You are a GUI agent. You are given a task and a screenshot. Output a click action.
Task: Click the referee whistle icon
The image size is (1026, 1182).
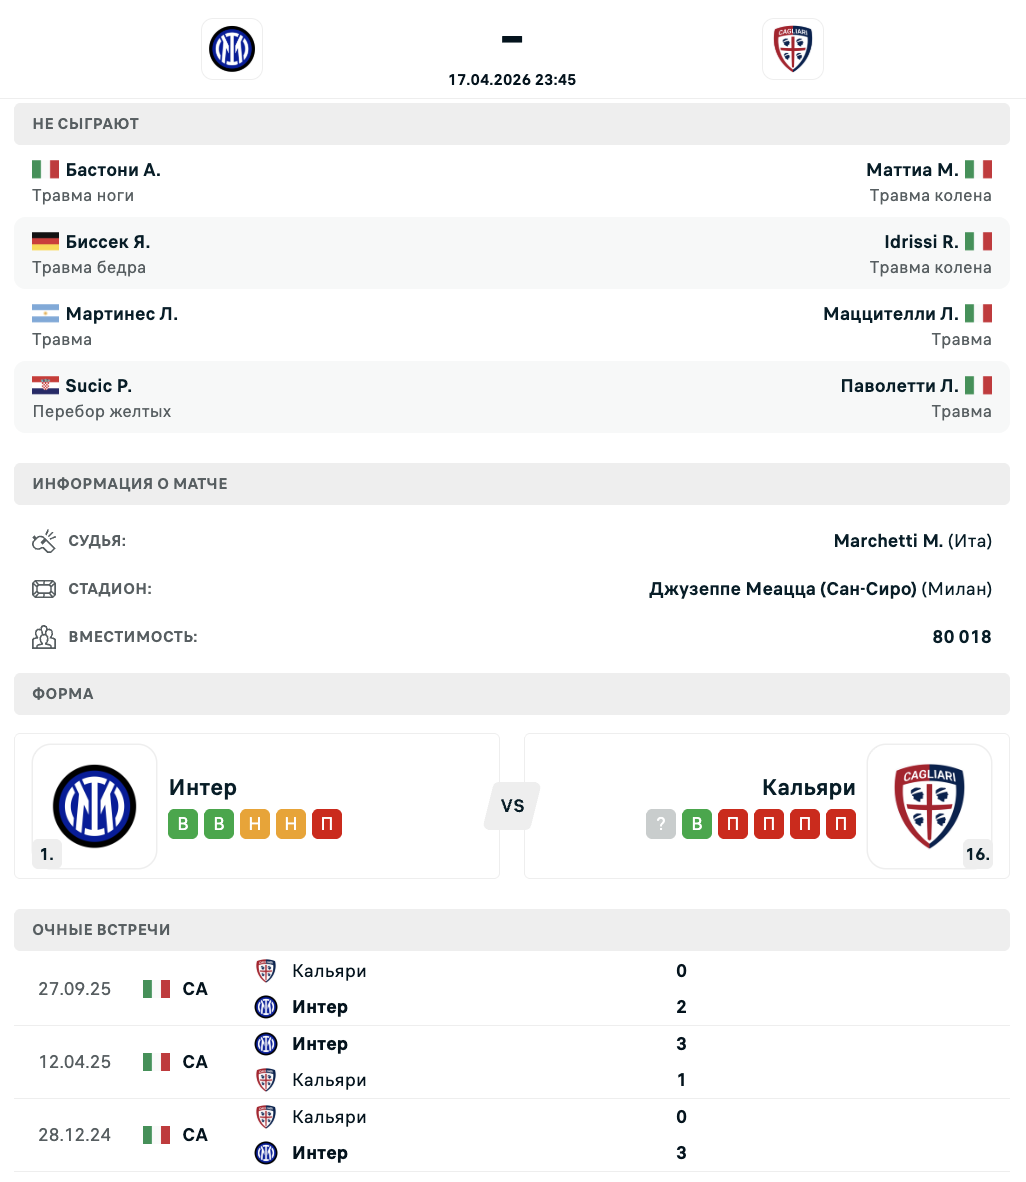(x=44, y=541)
